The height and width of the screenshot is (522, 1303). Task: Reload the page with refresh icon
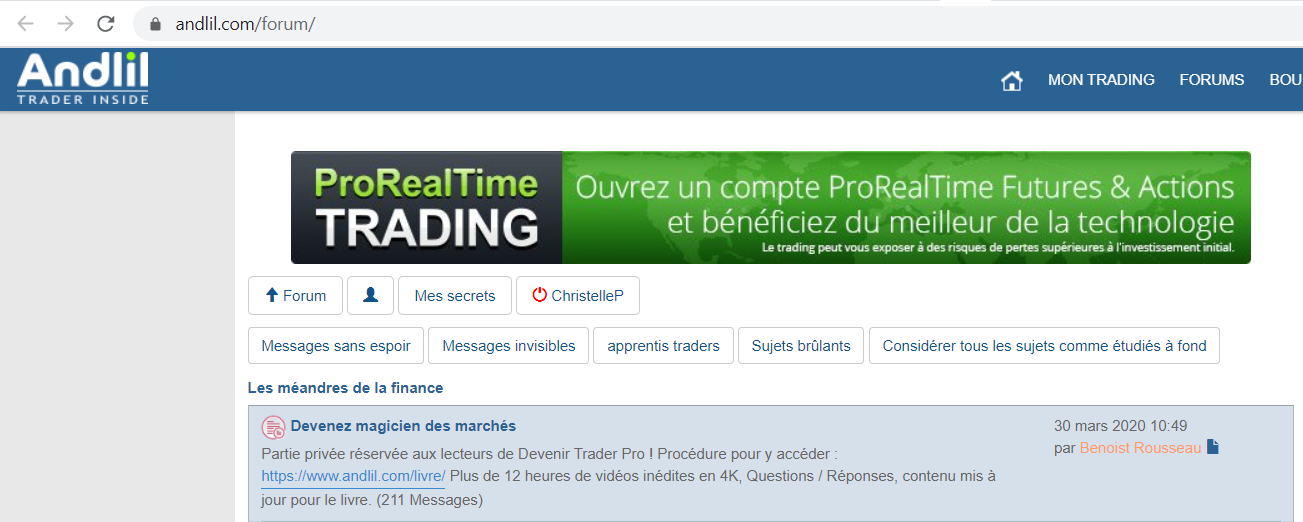105,23
